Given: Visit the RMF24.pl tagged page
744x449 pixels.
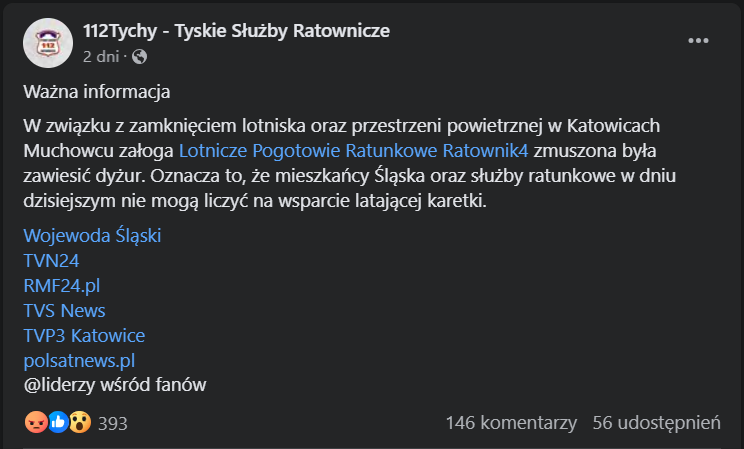Looking at the screenshot, I should click(x=62, y=285).
